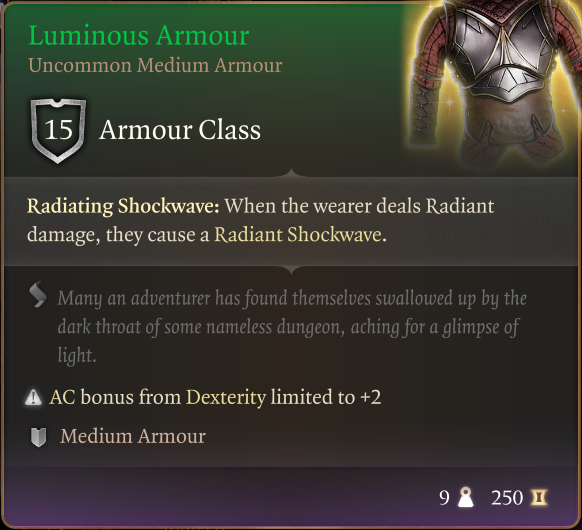Click the notch above the Radiating Shockwave section
Screen dimensions: 582x530
[x=291, y=173]
